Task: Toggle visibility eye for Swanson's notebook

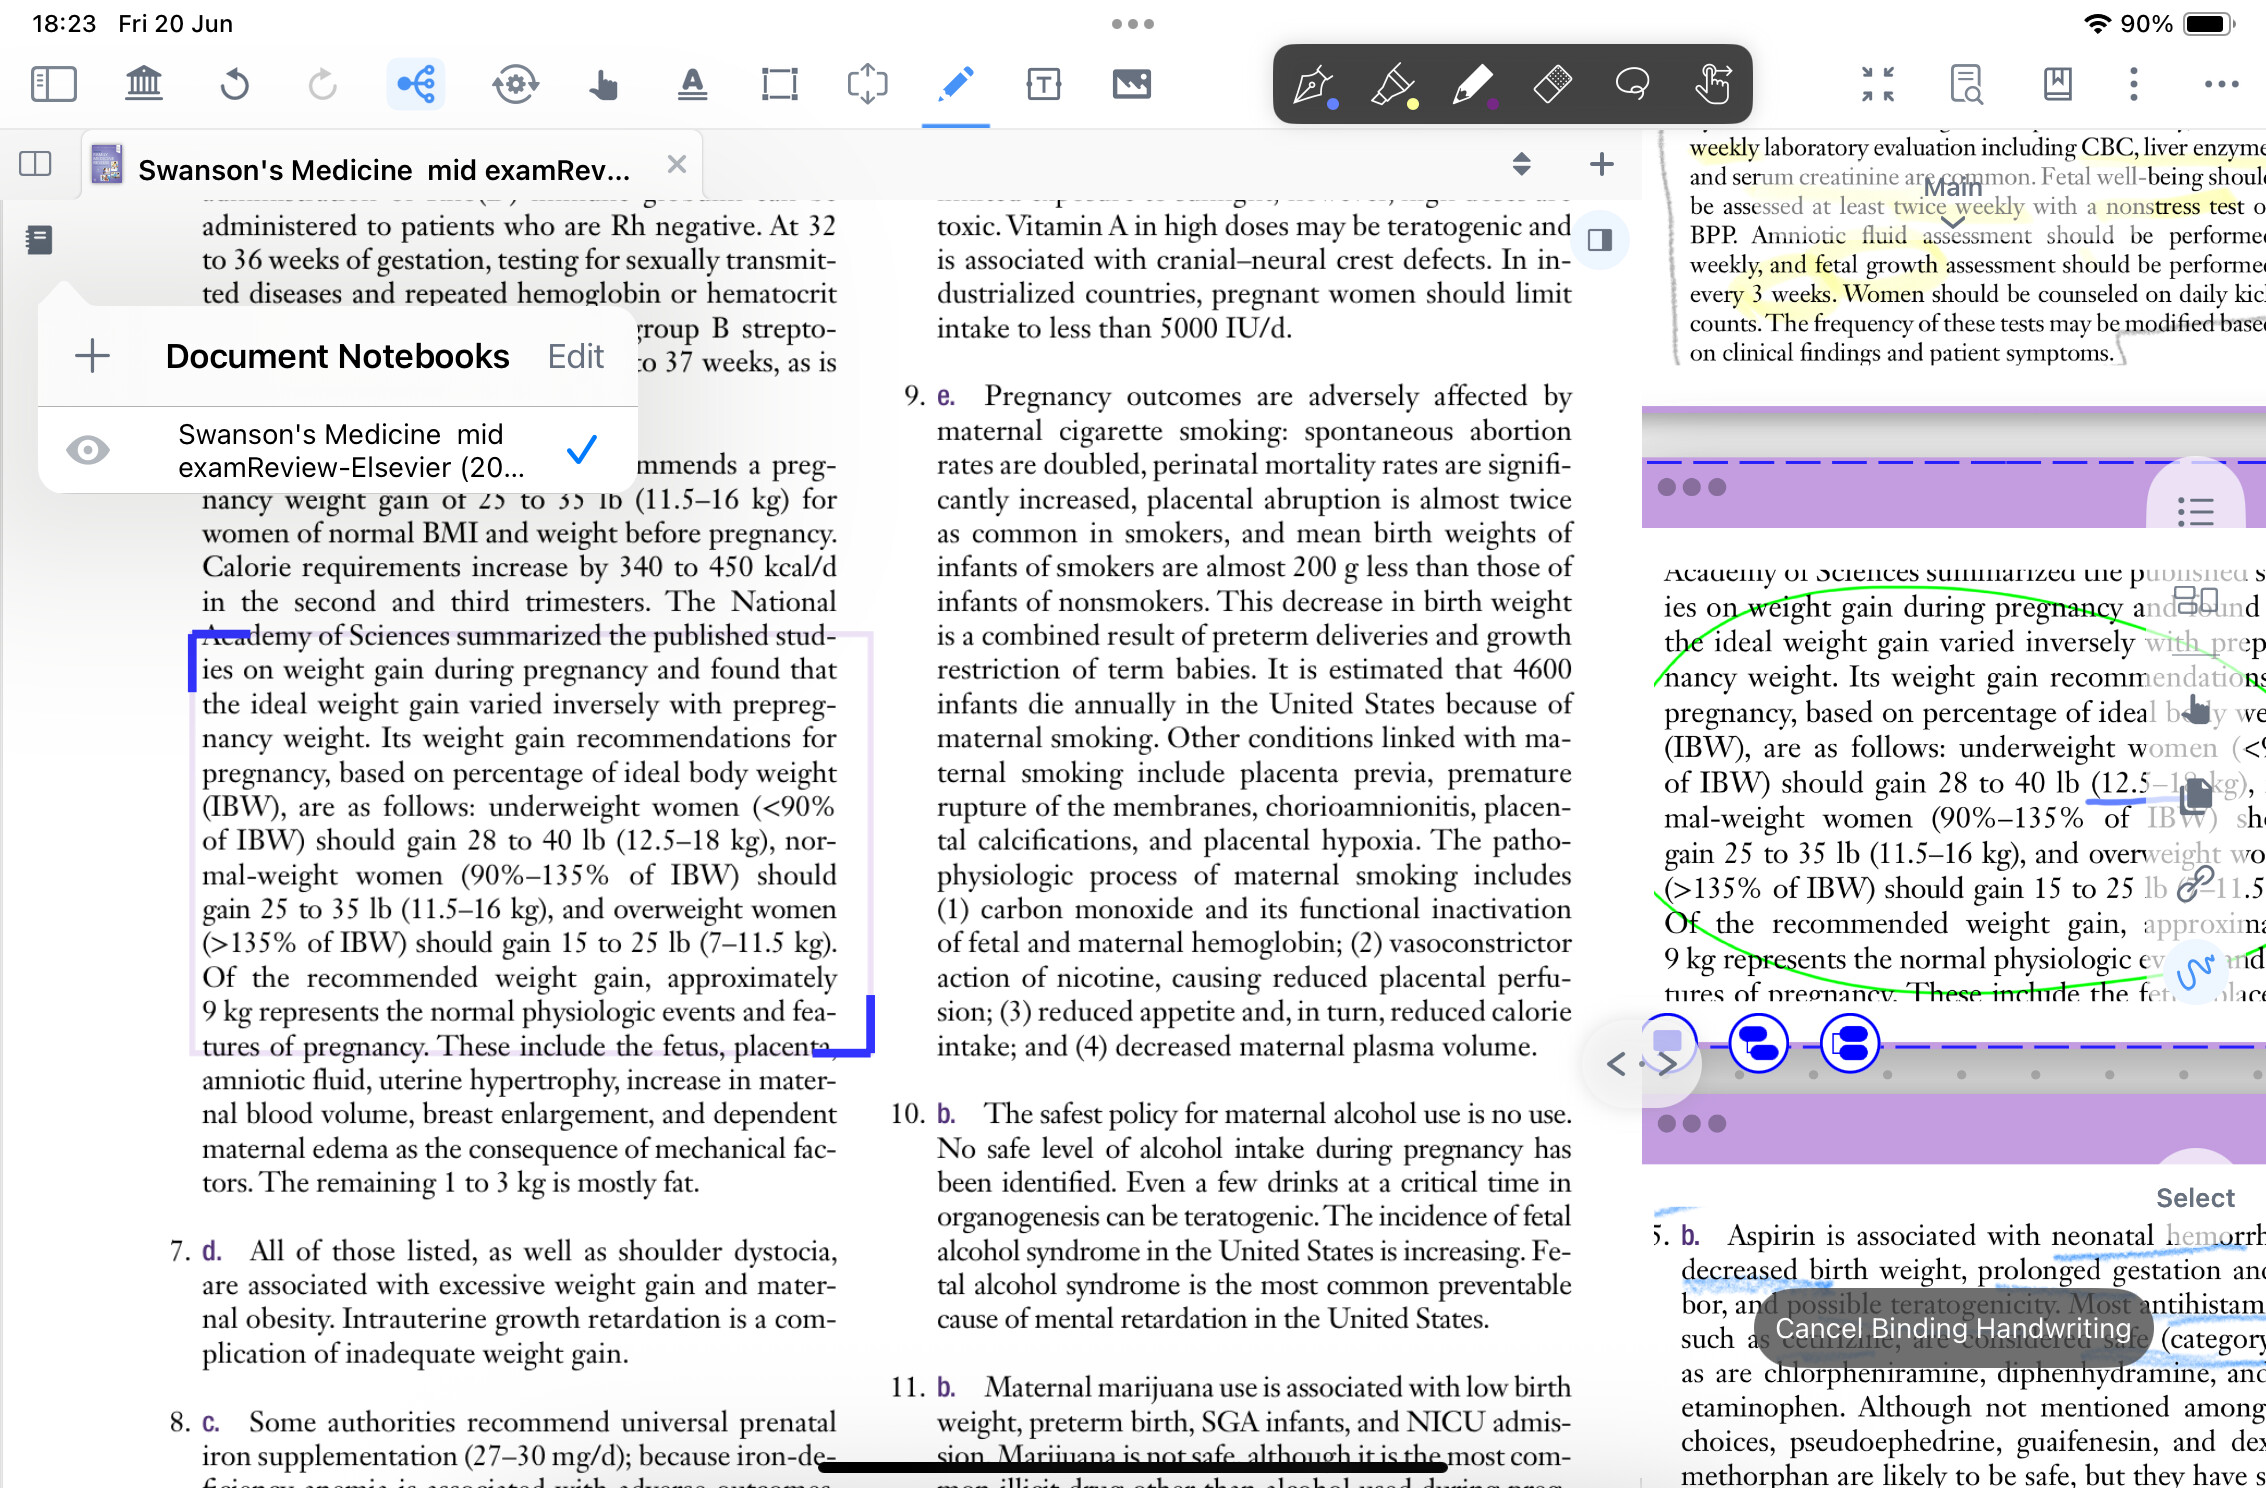Action: click(88, 450)
